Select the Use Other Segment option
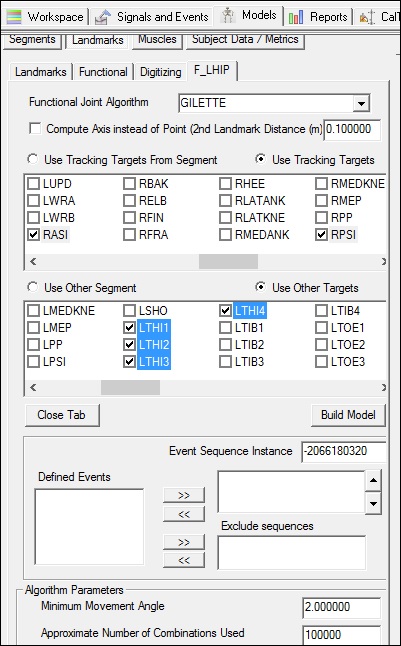This screenshot has width=401, height=646. [33, 287]
